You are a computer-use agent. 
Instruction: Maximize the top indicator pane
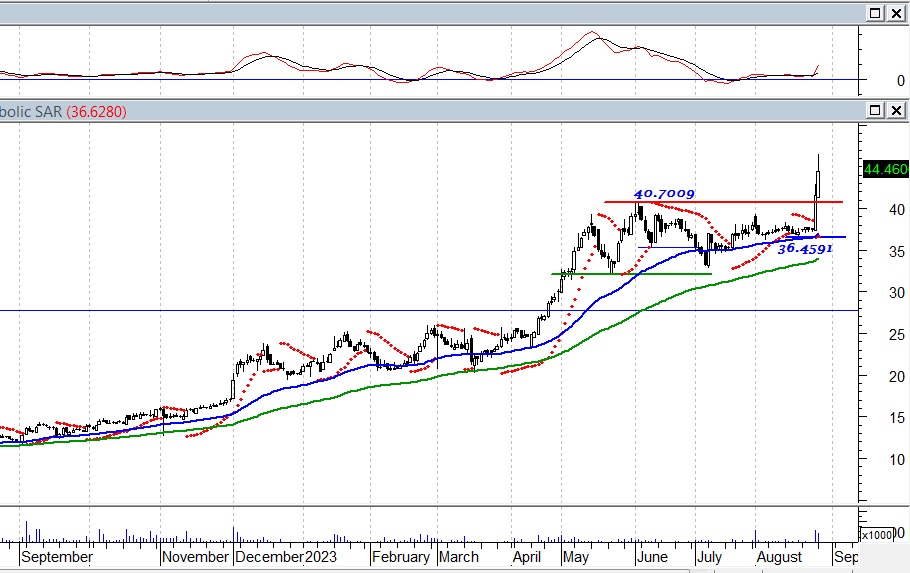tap(875, 13)
